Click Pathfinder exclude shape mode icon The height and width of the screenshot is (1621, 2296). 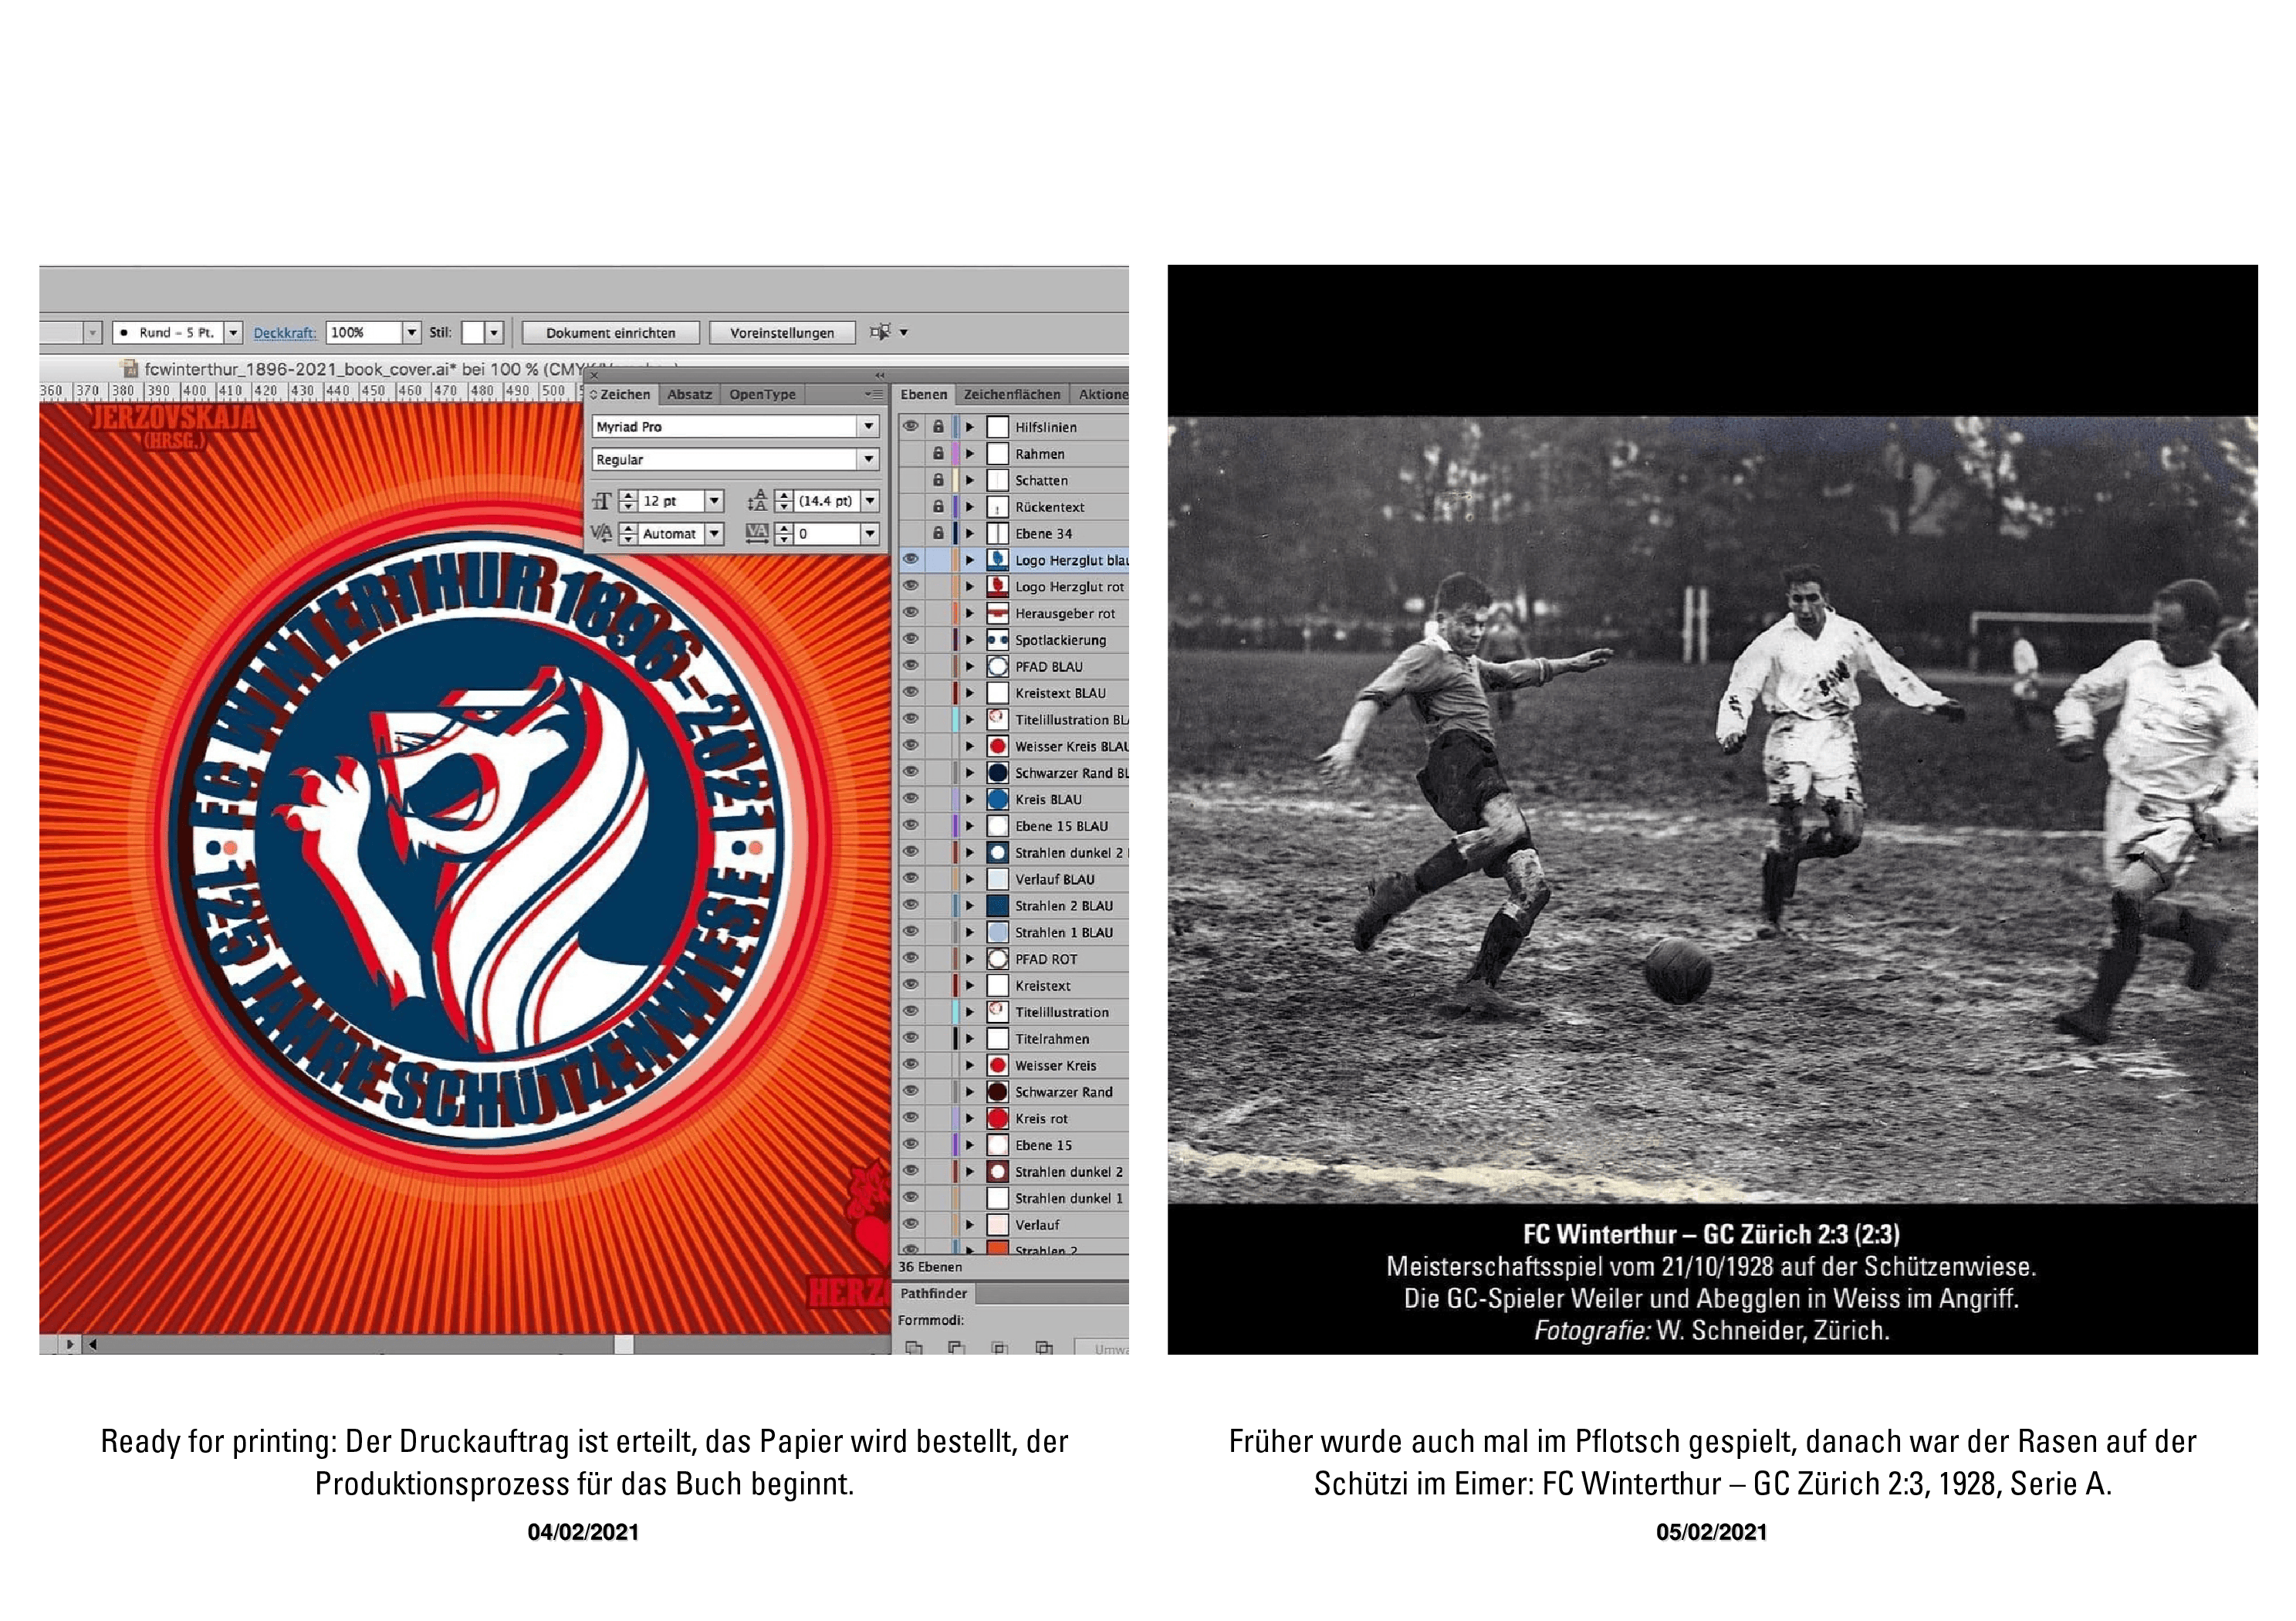1044,1347
